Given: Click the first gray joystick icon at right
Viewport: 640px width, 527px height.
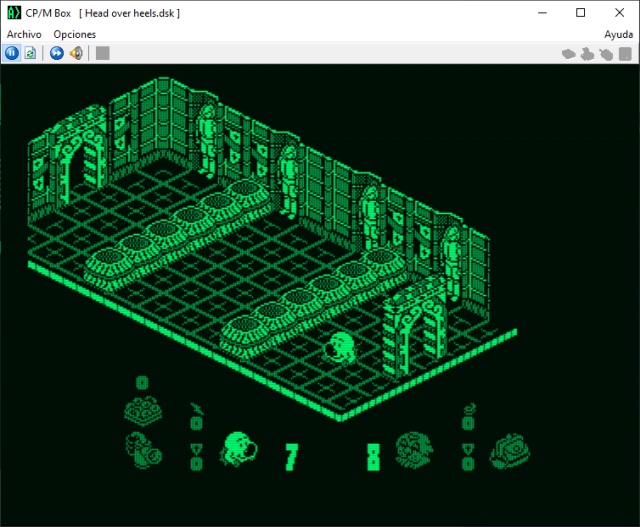Looking at the screenshot, I should (569, 54).
